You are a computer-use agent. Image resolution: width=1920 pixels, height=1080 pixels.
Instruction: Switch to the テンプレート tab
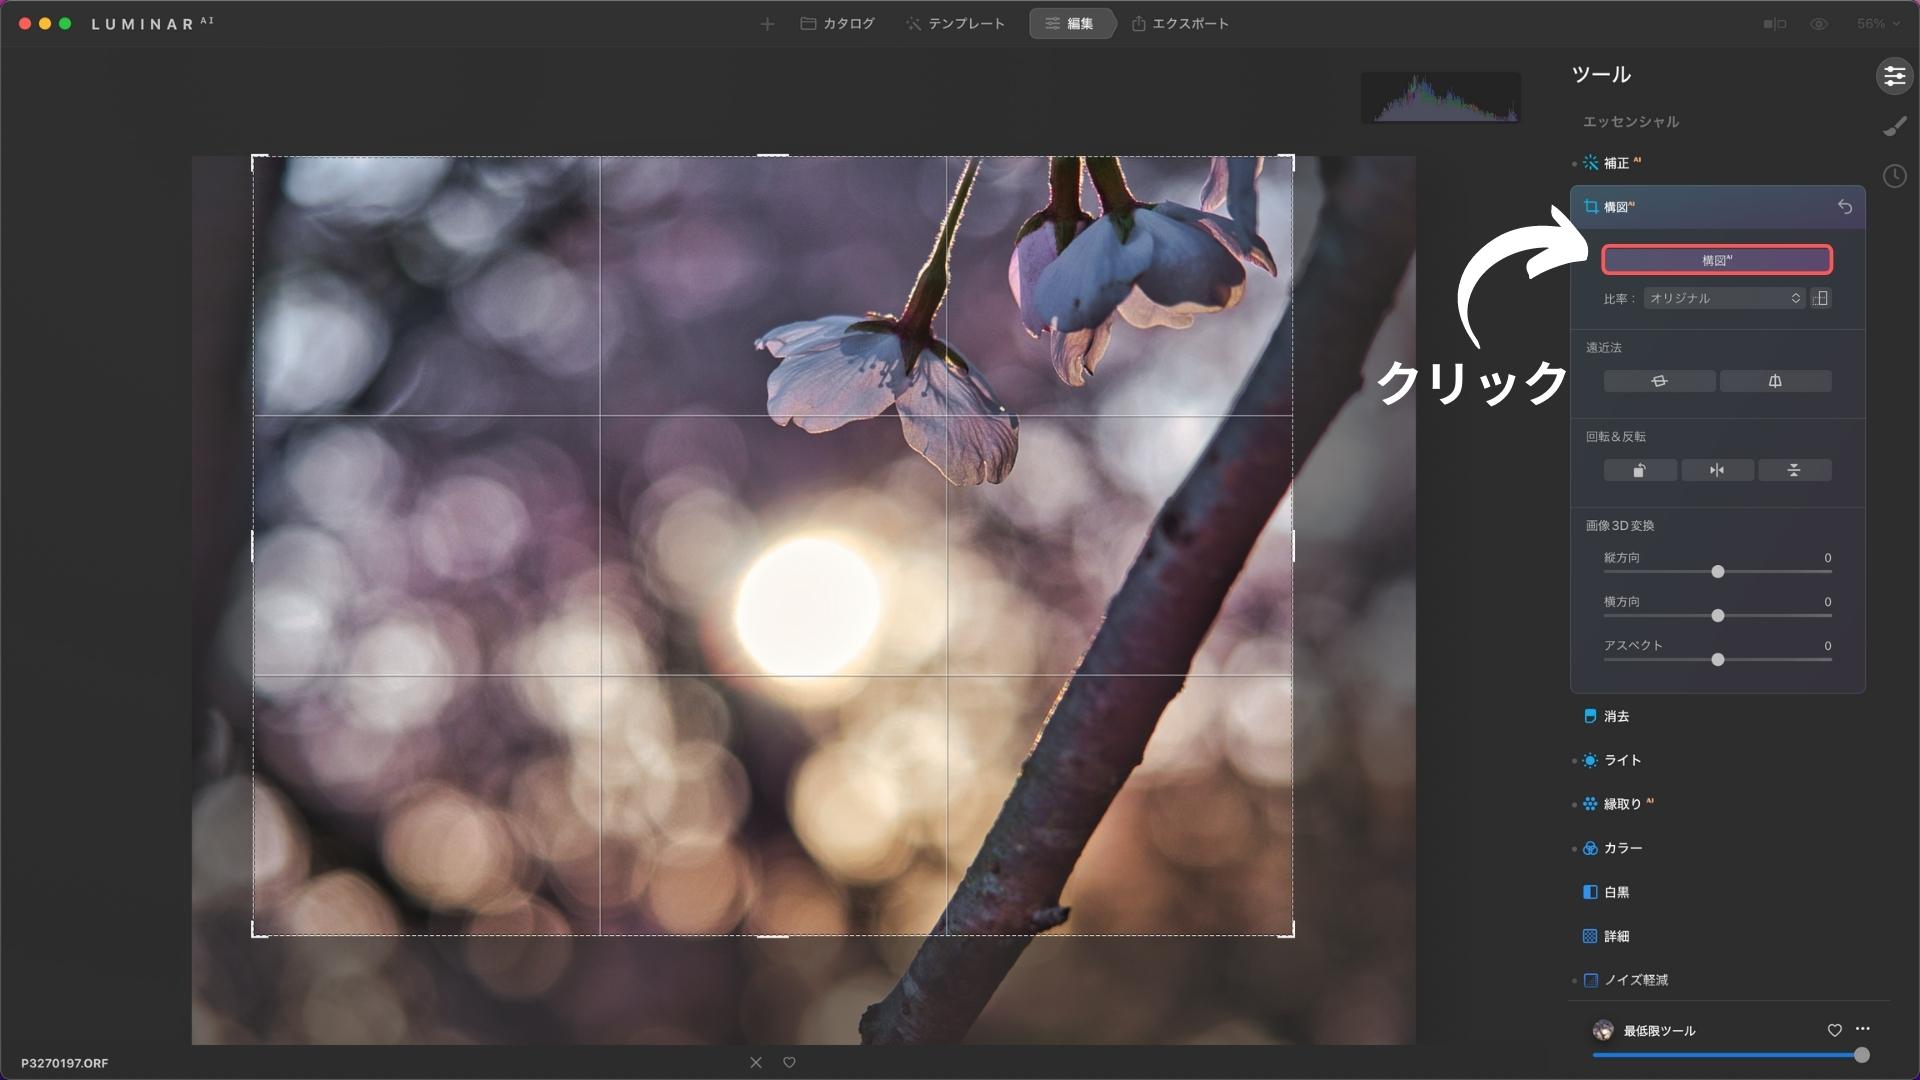(x=955, y=24)
